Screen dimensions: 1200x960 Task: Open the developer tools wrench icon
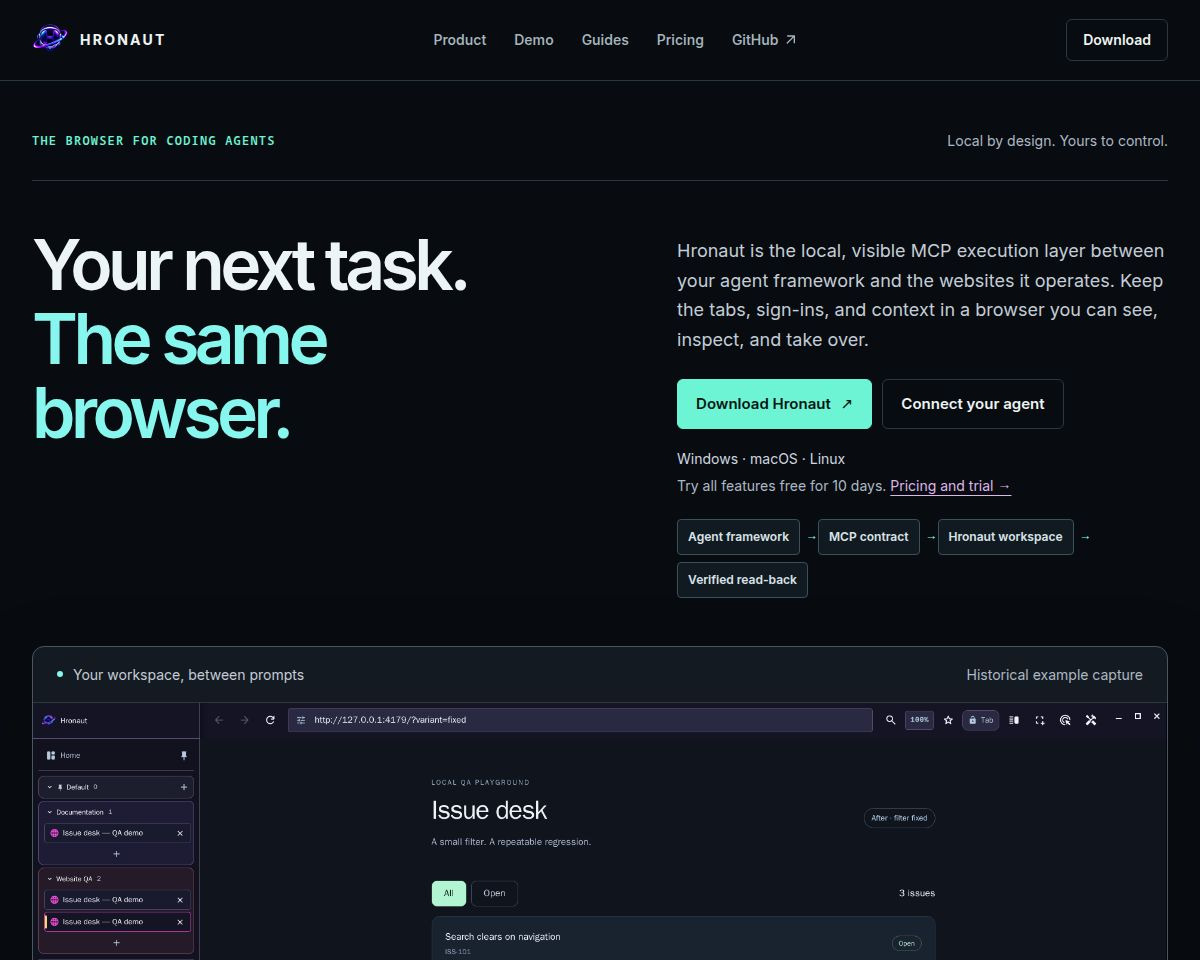coord(1092,720)
